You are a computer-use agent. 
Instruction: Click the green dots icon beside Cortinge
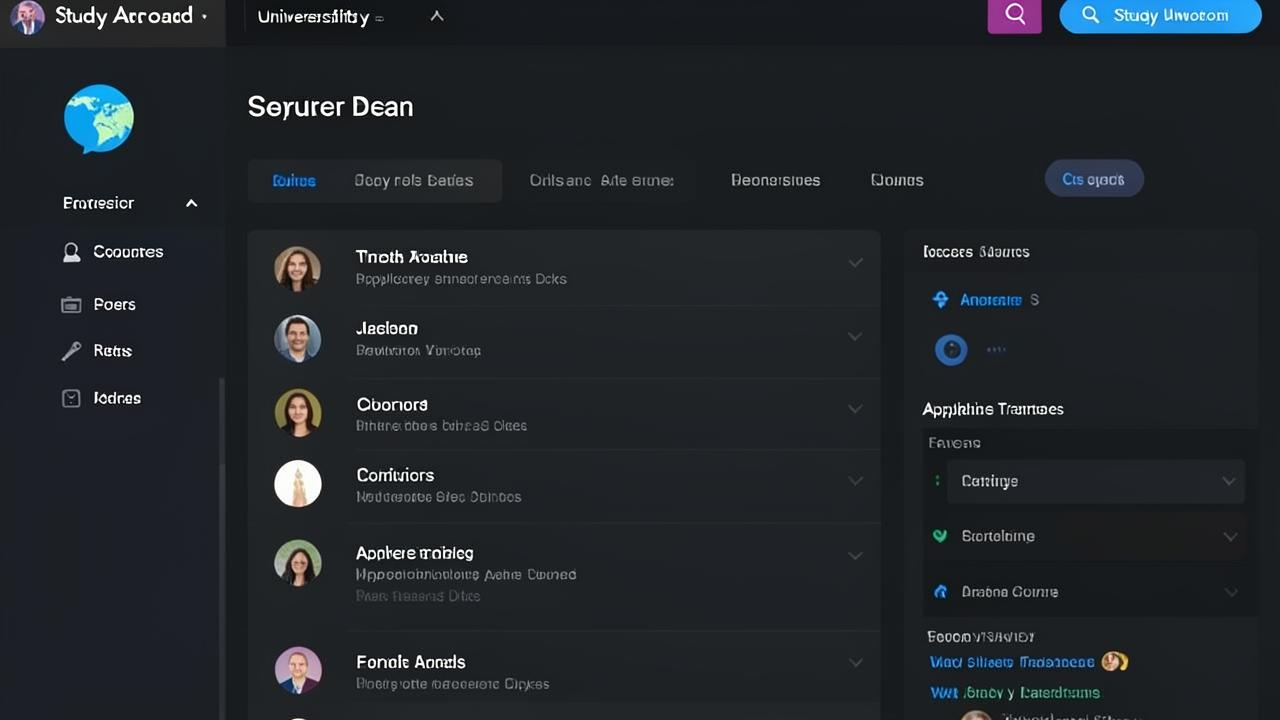click(937, 481)
